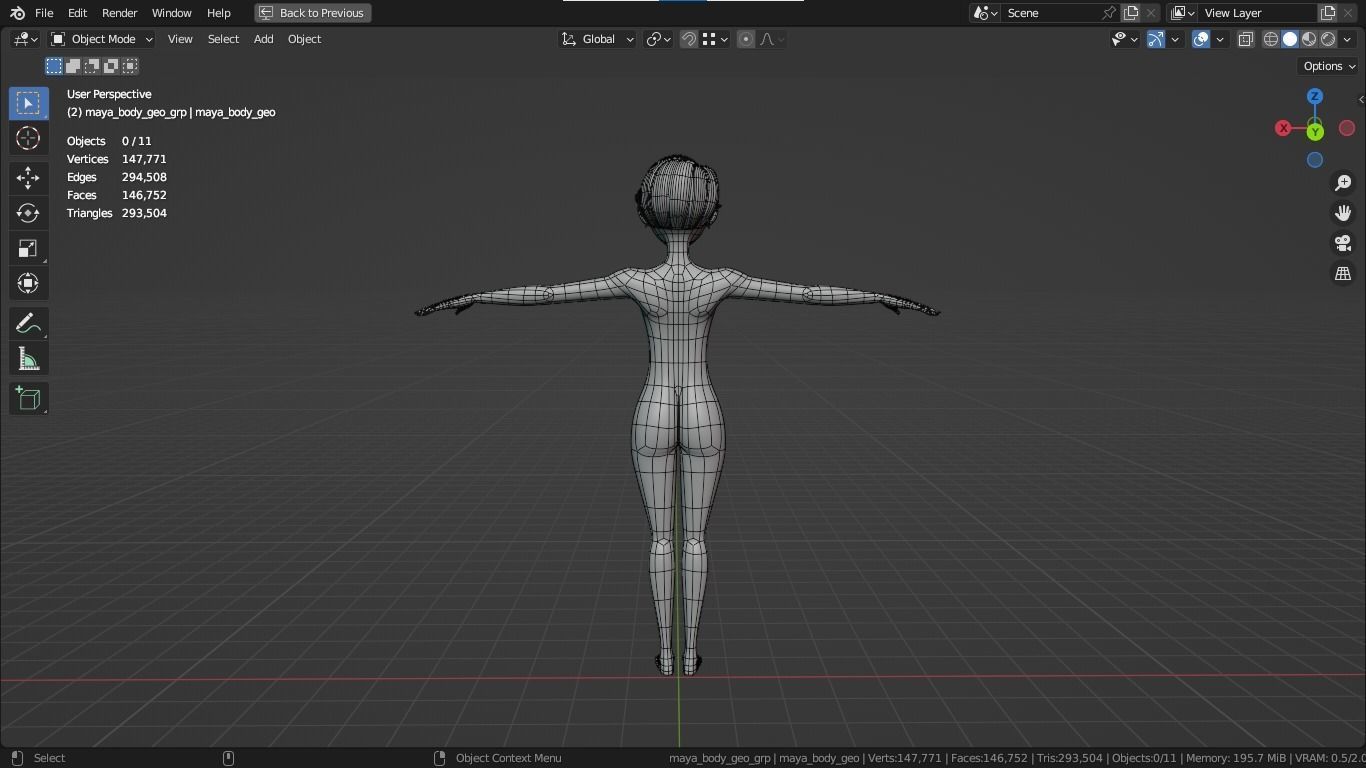Screen dimensions: 1366x768
Task: Open the editor type dropdown
Action: [x=25, y=39]
